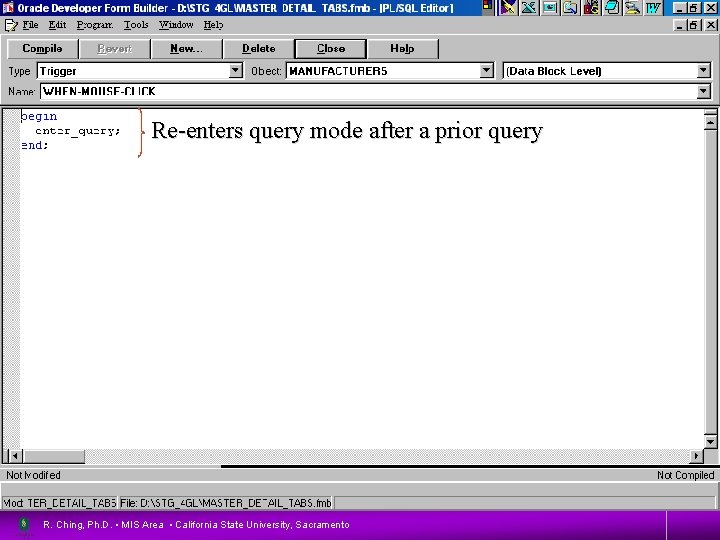Click the Name label

coord(21,91)
